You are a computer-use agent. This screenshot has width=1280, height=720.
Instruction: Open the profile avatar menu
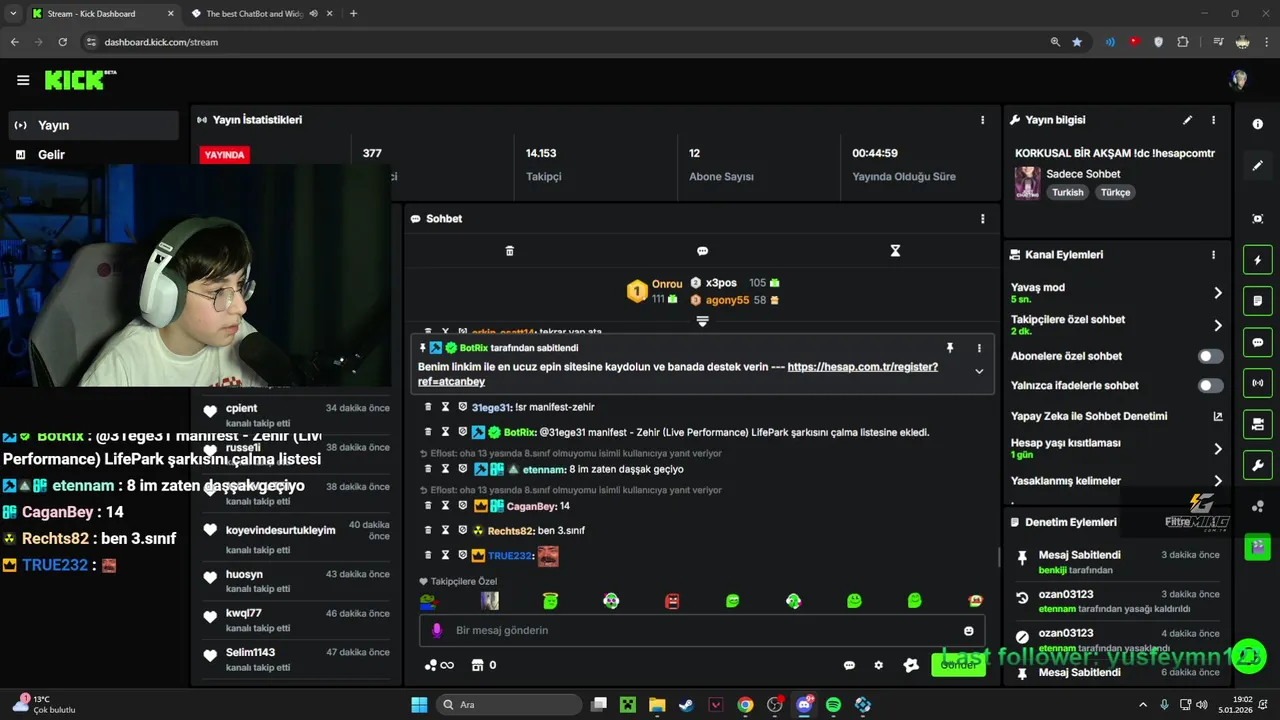(x=1239, y=80)
